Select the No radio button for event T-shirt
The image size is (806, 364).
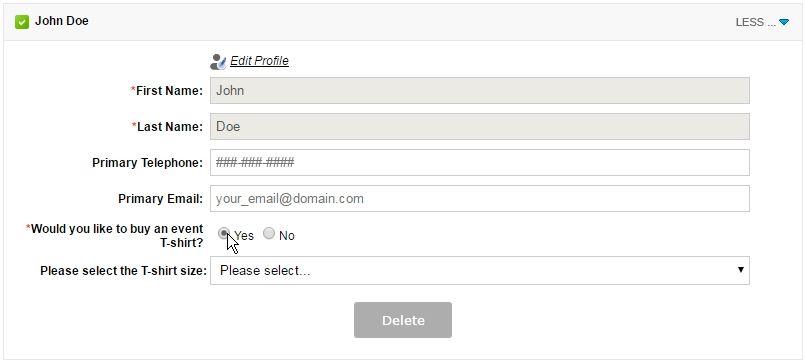[x=269, y=233]
